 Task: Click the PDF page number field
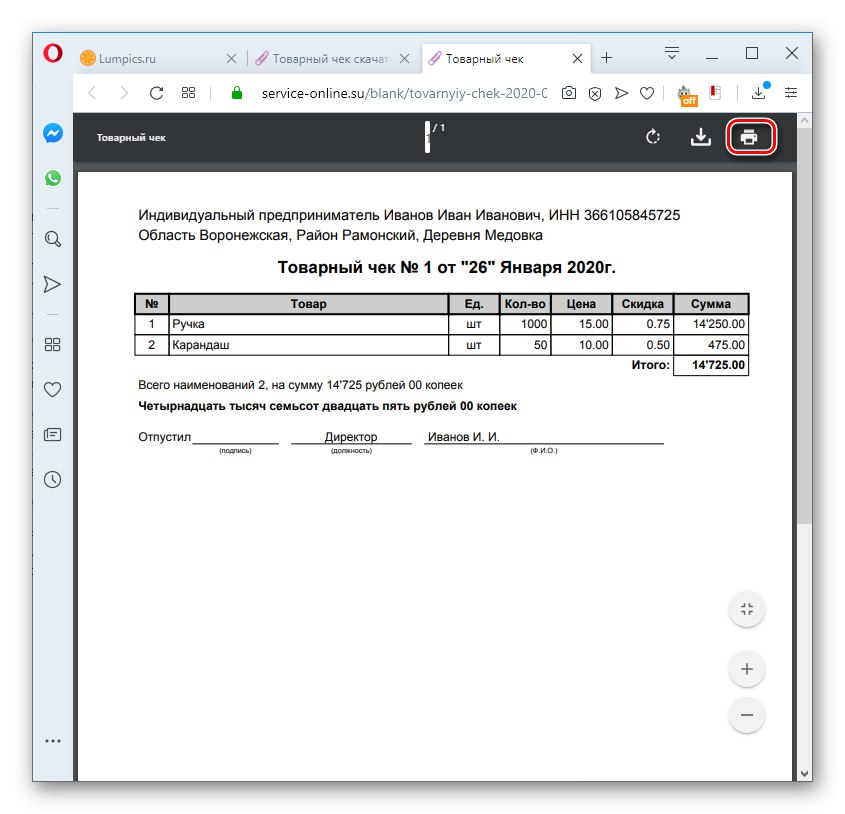pyautogui.click(x=427, y=136)
